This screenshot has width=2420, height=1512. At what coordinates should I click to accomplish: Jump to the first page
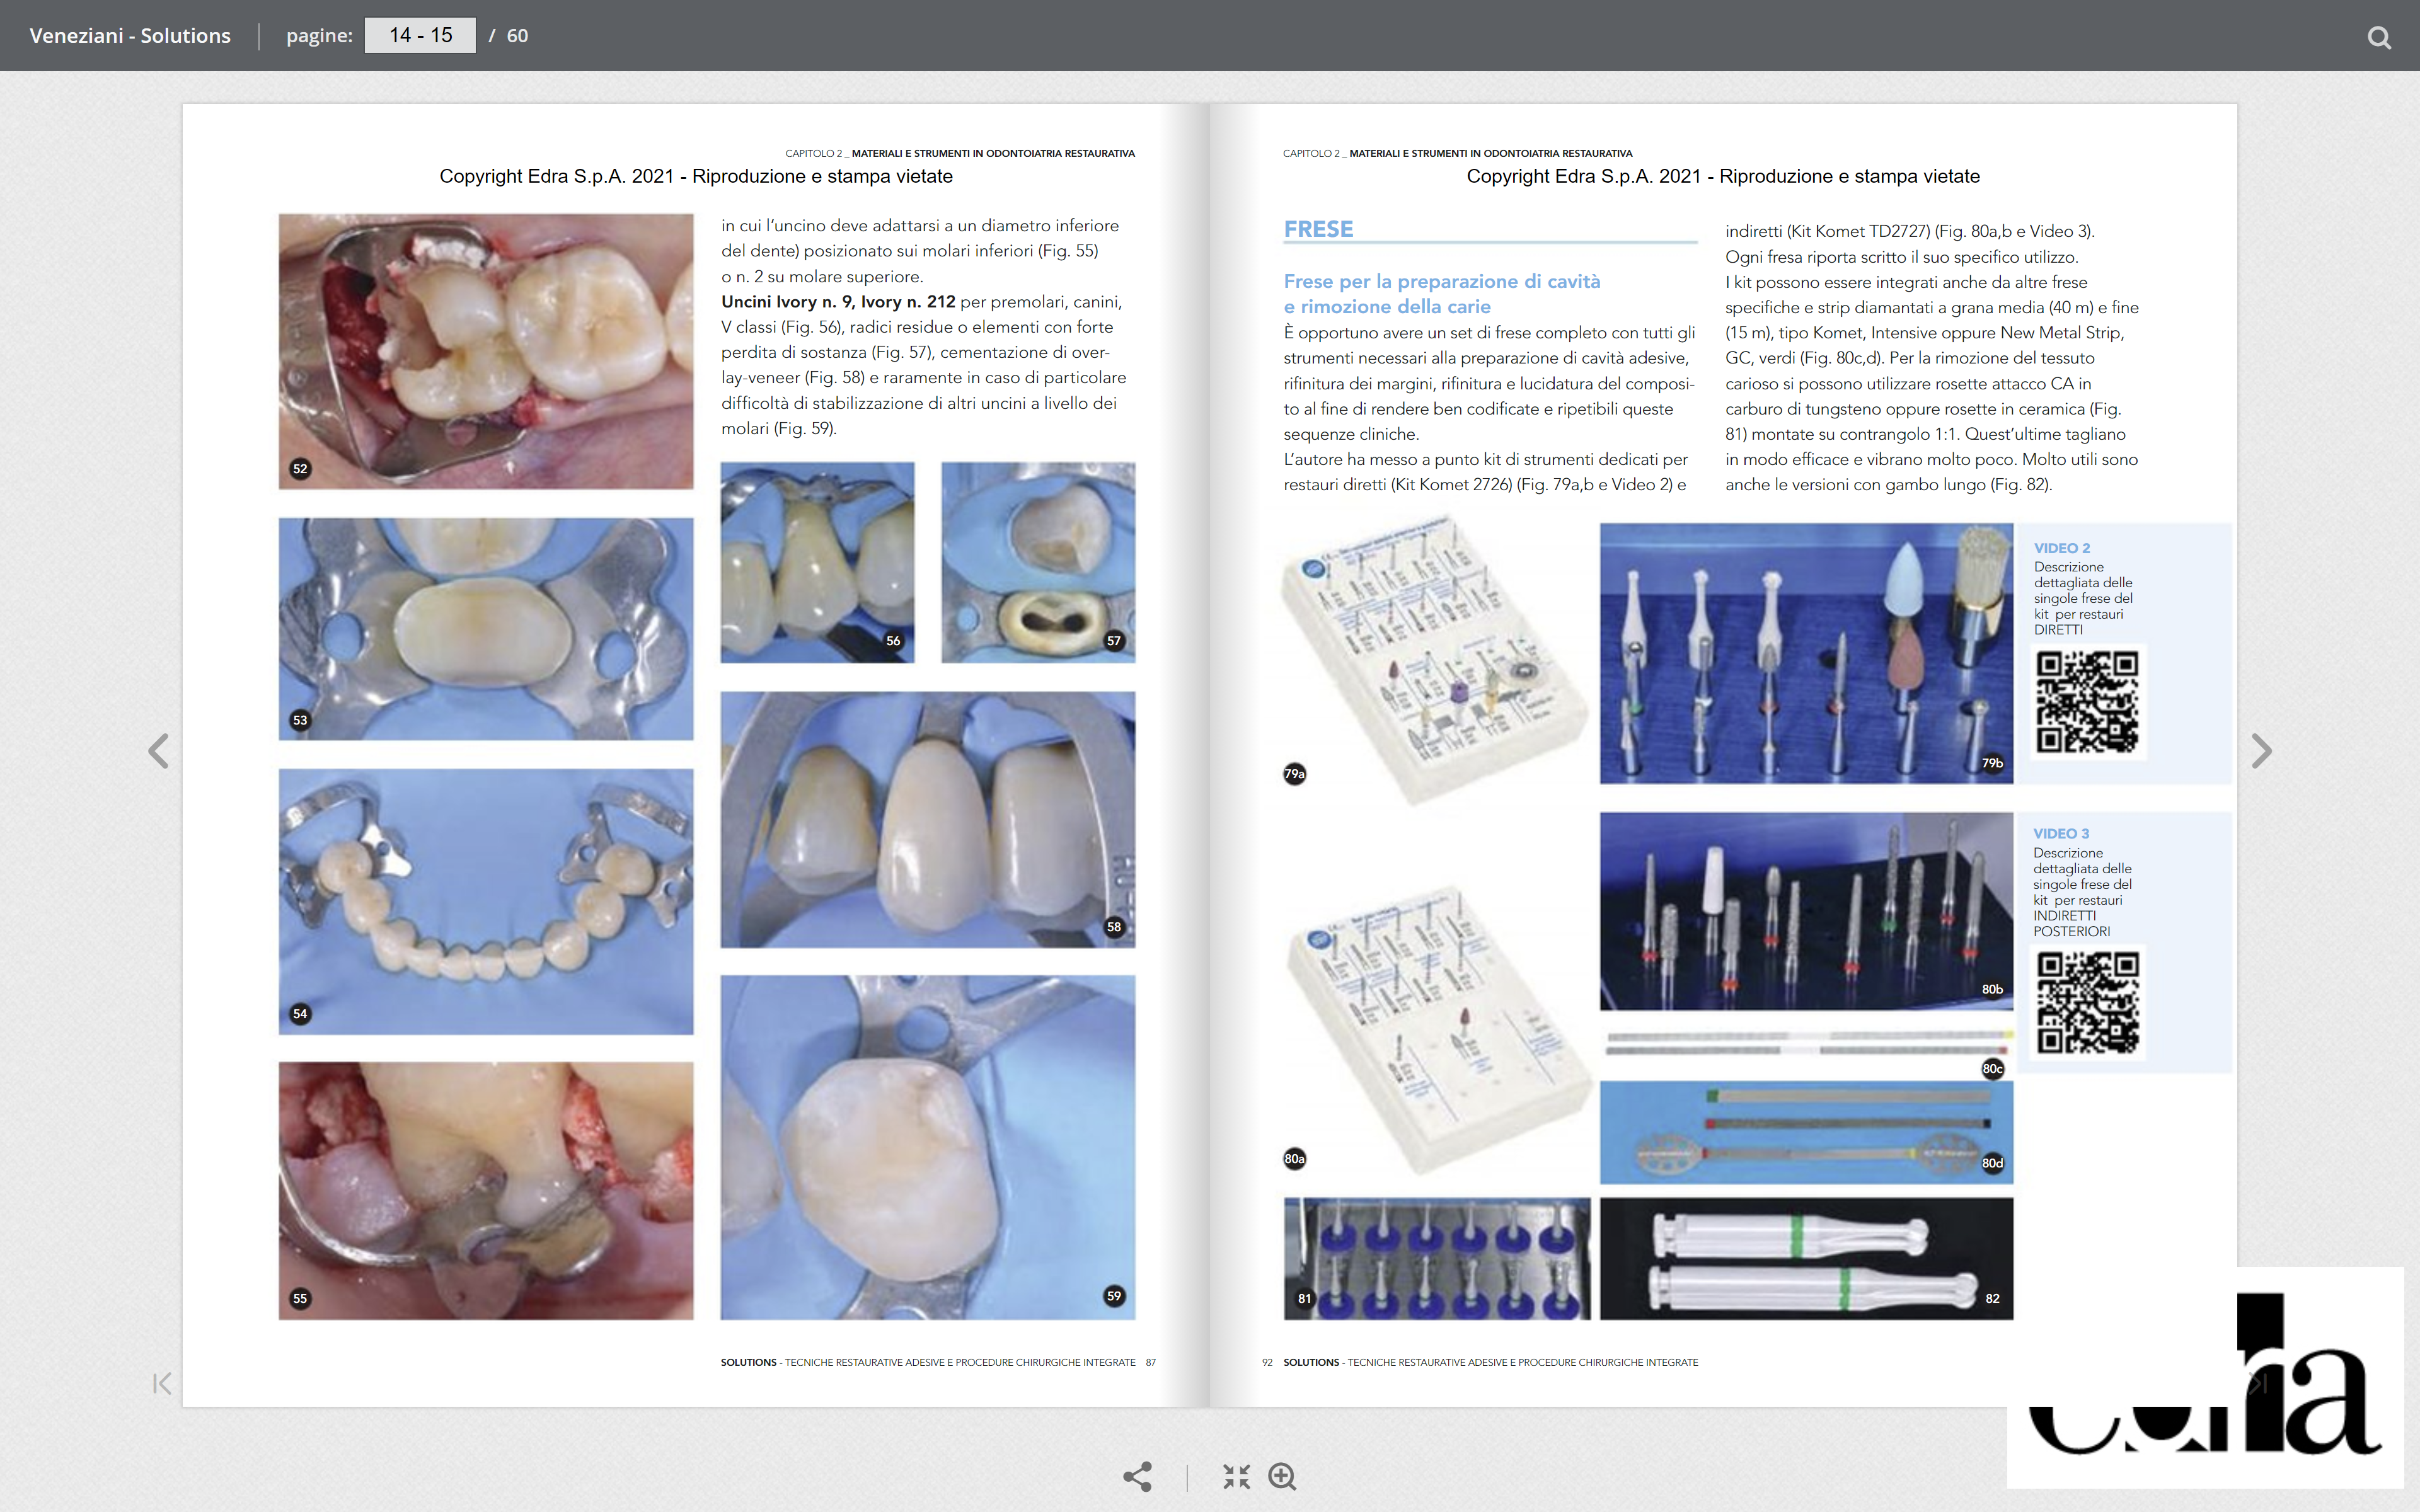pos(162,1383)
